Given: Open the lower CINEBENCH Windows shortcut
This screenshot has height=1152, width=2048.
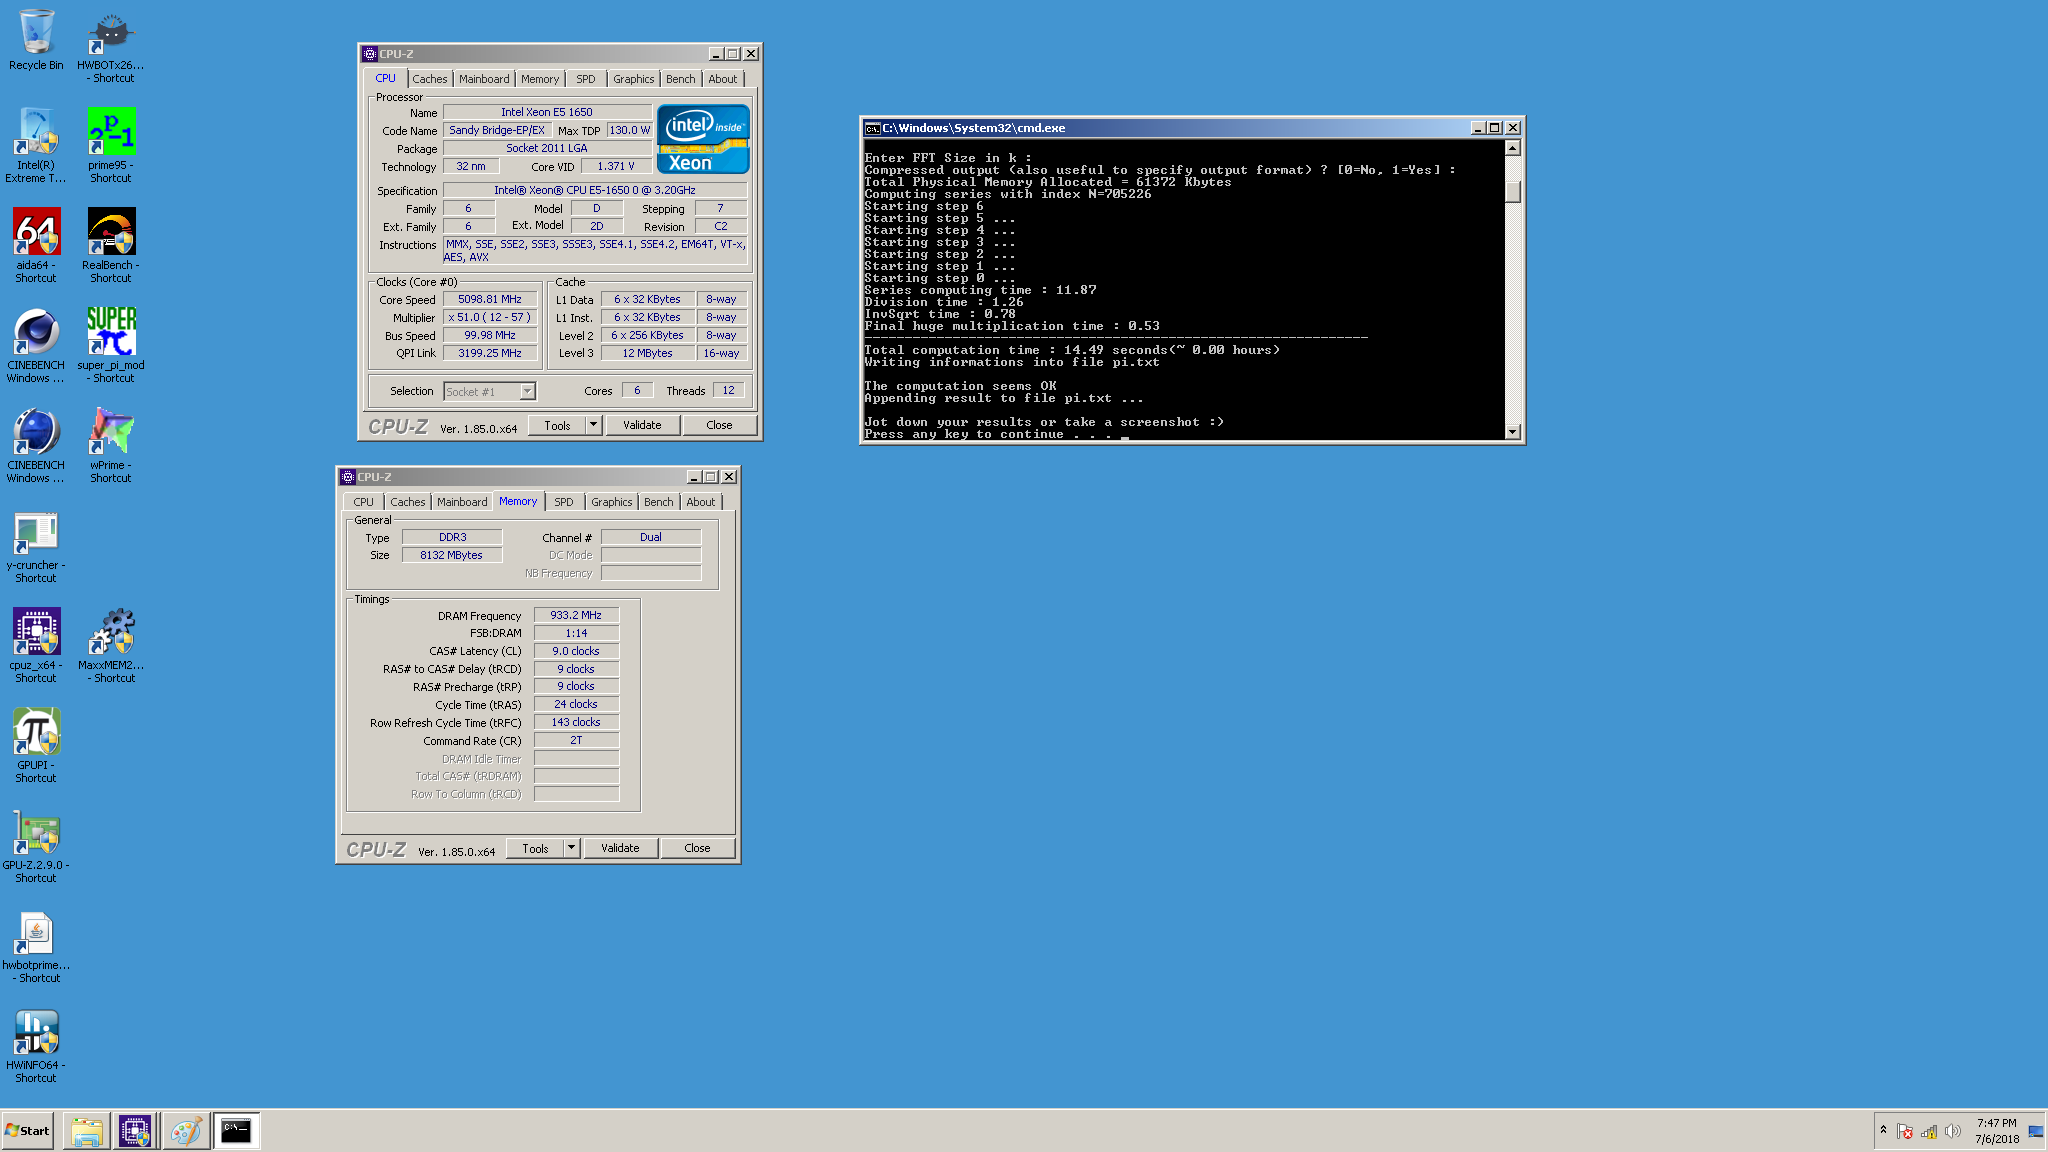Looking at the screenshot, I should 36,446.
